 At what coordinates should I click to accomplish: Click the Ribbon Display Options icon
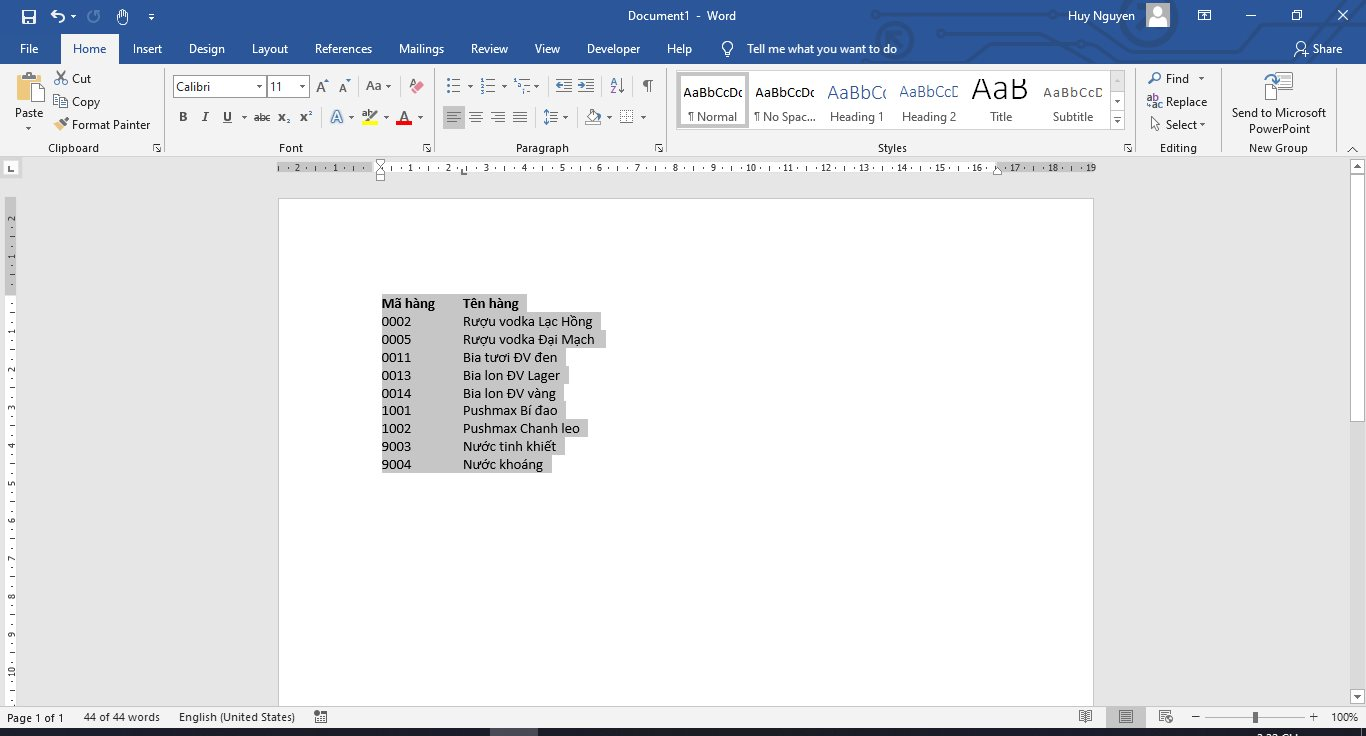tap(1205, 16)
